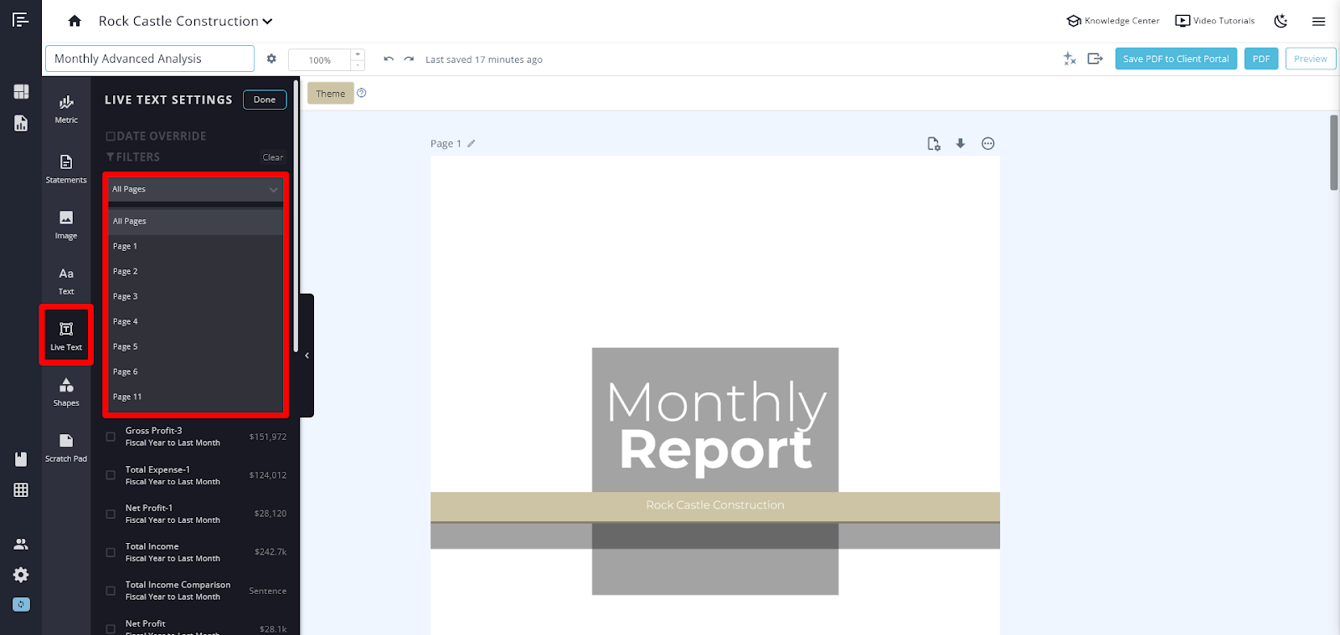This screenshot has width=1340, height=635.
Task: Clear the filters
Action: (273, 157)
